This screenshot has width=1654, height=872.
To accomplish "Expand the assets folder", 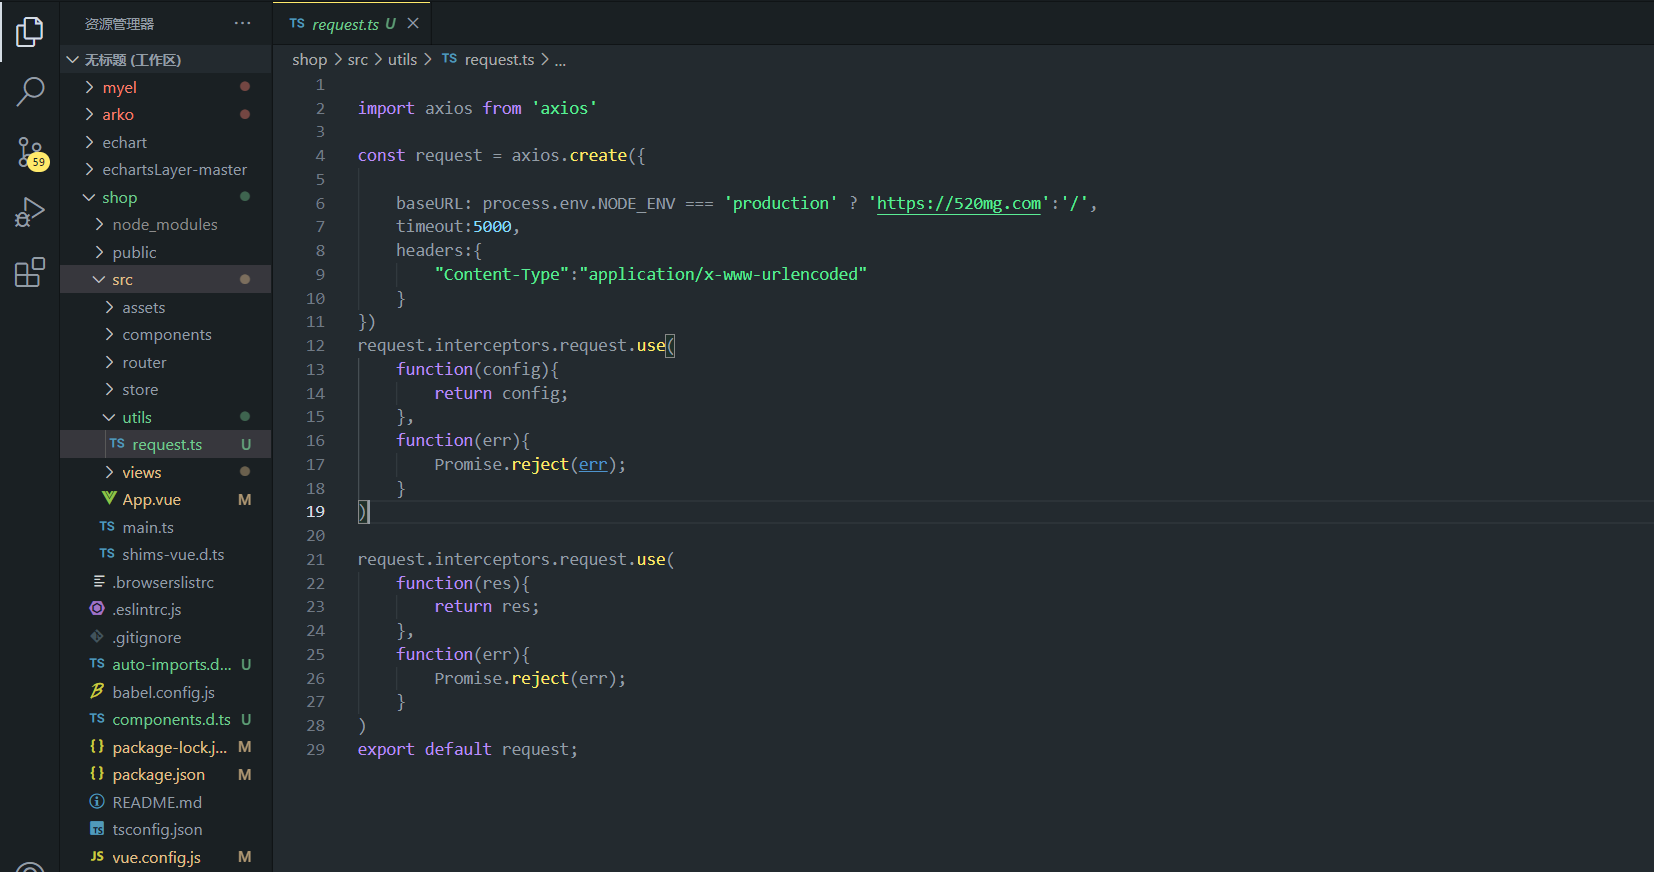I will (x=166, y=307).
